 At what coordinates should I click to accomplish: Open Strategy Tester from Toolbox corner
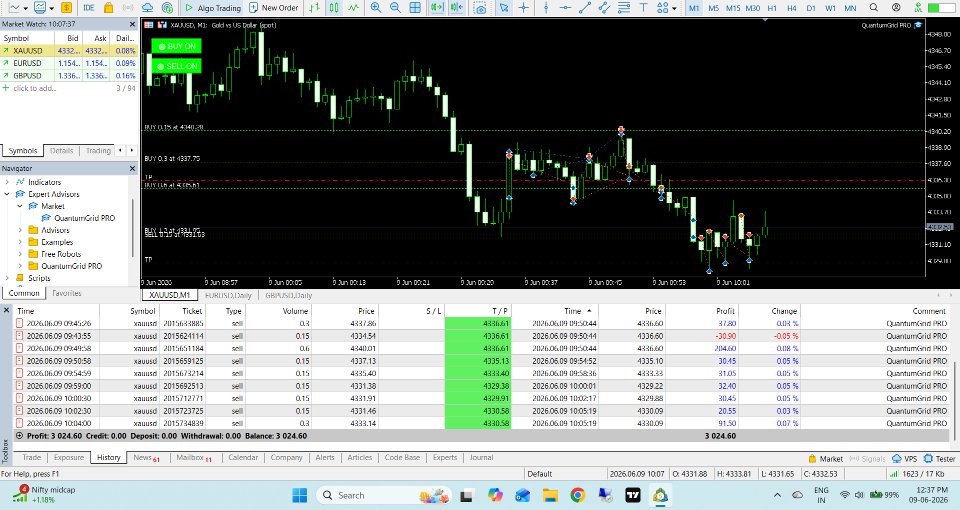point(939,459)
